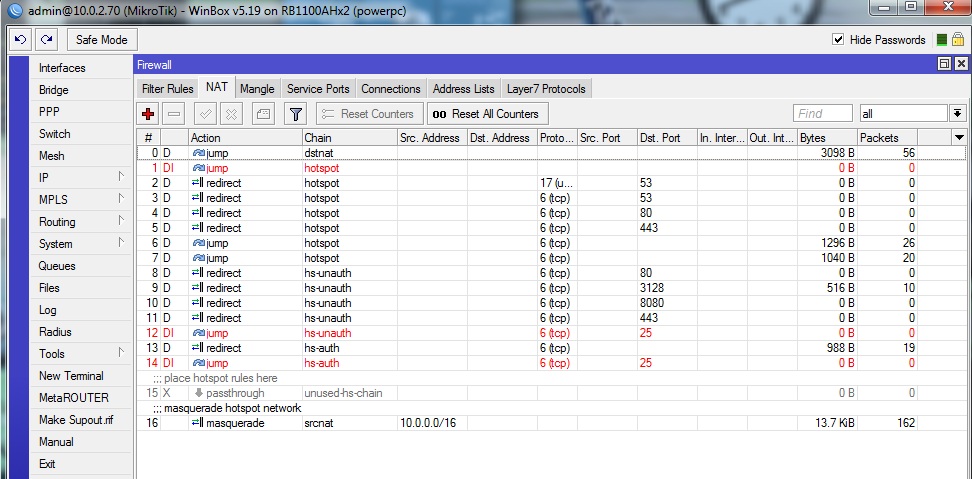The height and width of the screenshot is (479, 972).
Task: Open MetaROUTER from the sidebar
Action: pos(81,398)
